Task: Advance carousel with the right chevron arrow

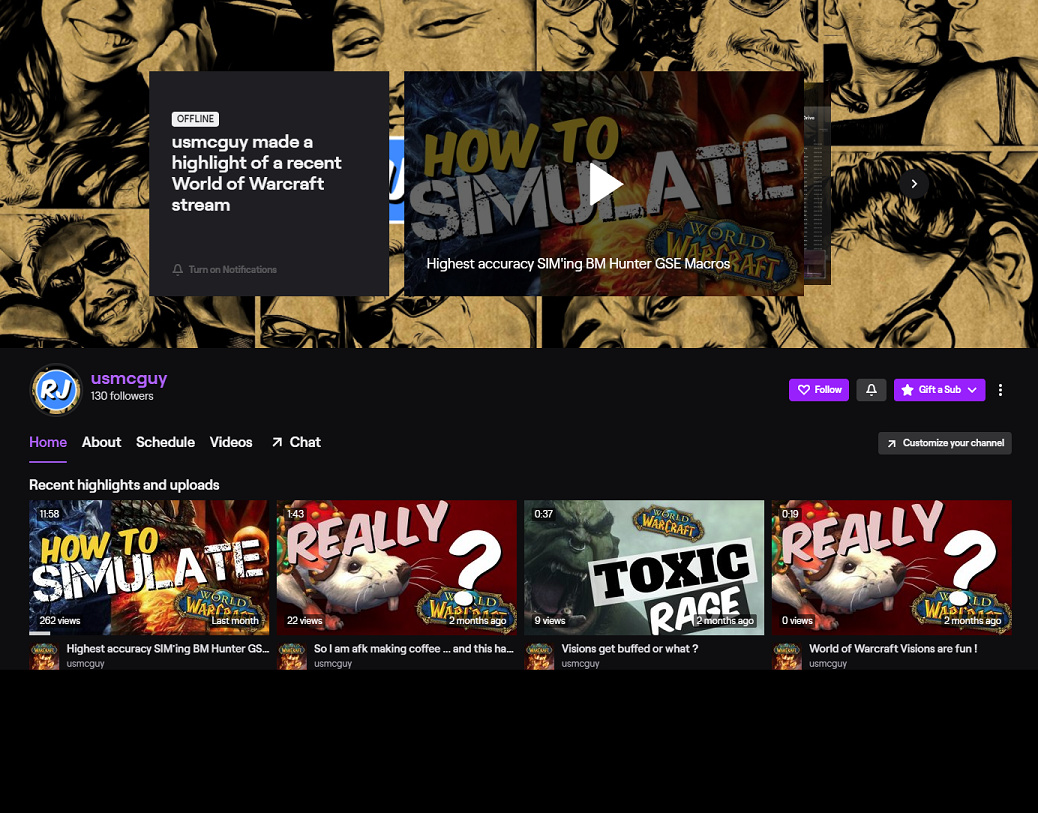Action: coord(914,184)
